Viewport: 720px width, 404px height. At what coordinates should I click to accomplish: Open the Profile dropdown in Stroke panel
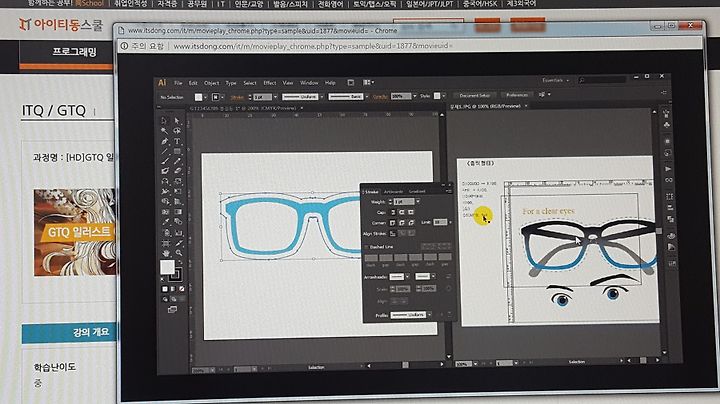429,315
